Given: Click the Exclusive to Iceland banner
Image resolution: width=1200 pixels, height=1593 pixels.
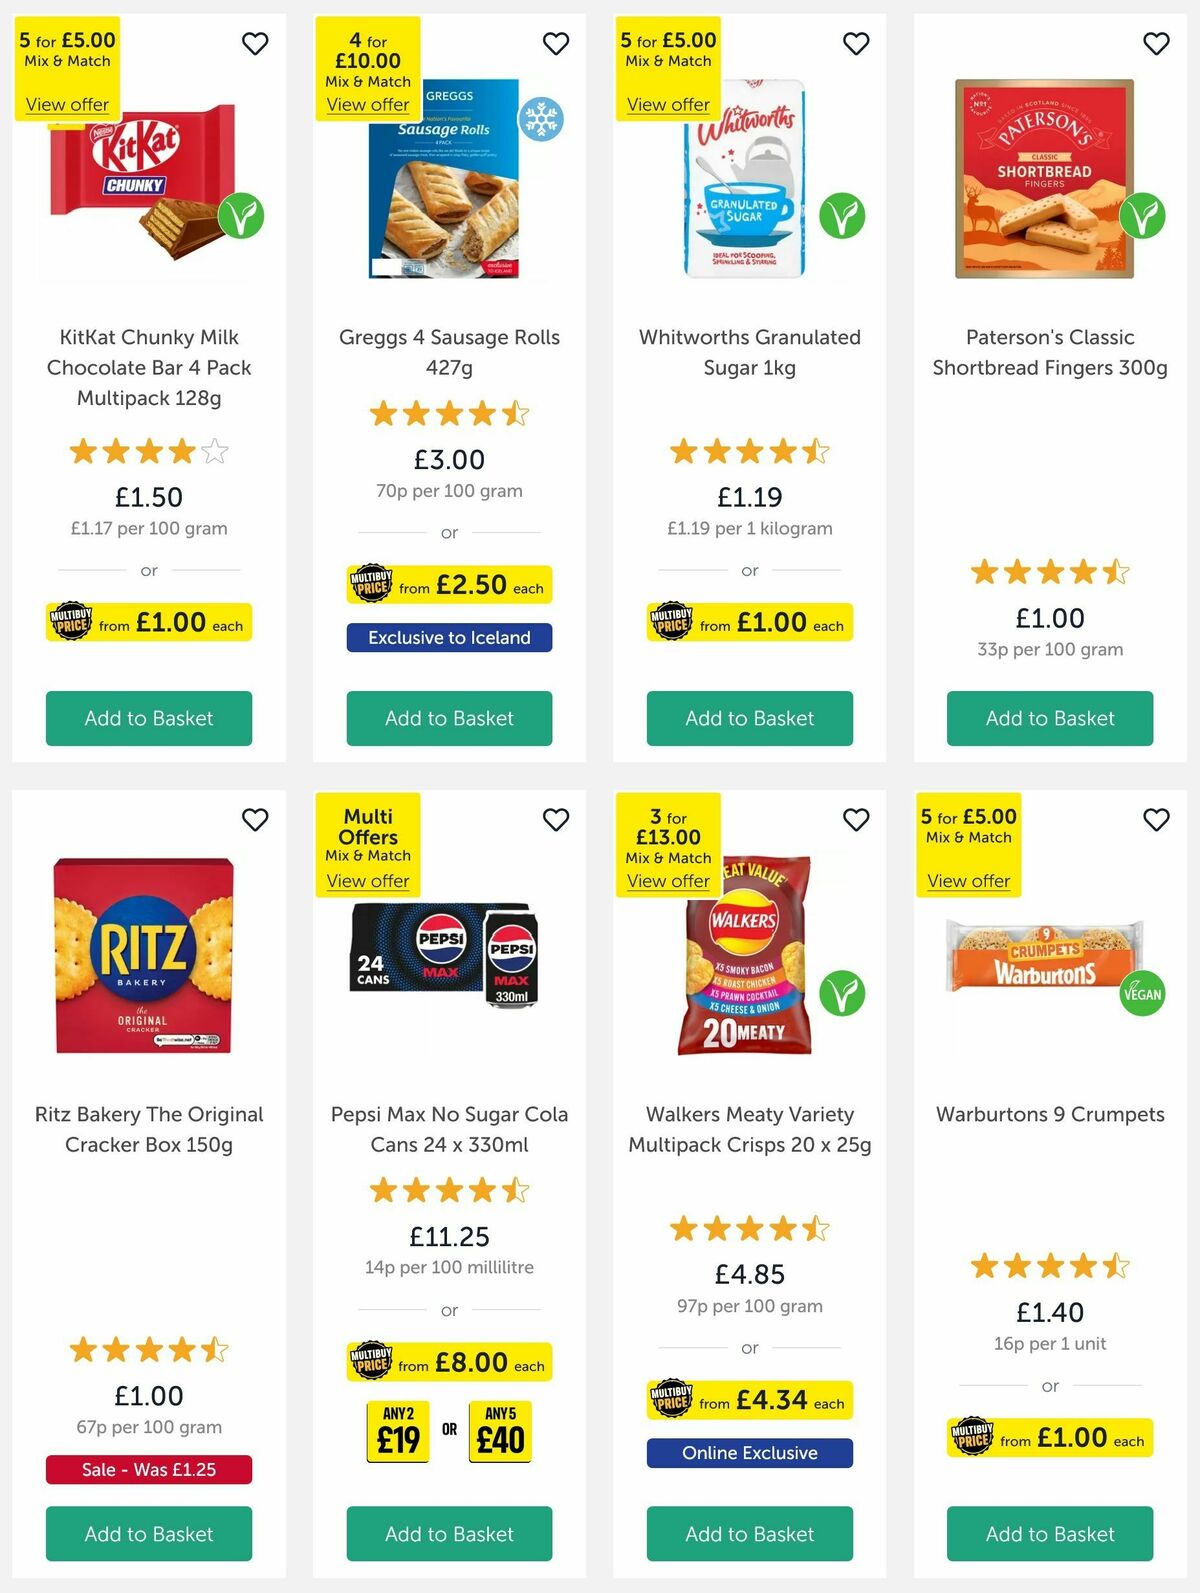Looking at the screenshot, I should [x=448, y=637].
